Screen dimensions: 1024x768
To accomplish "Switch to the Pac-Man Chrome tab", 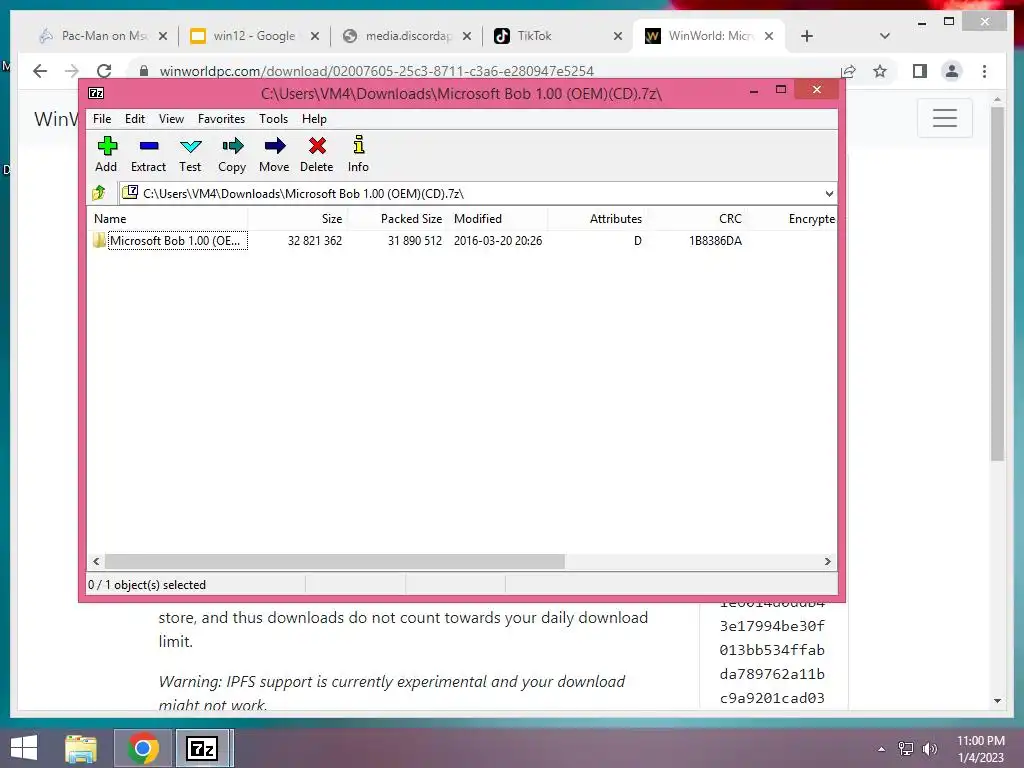I will tap(103, 36).
